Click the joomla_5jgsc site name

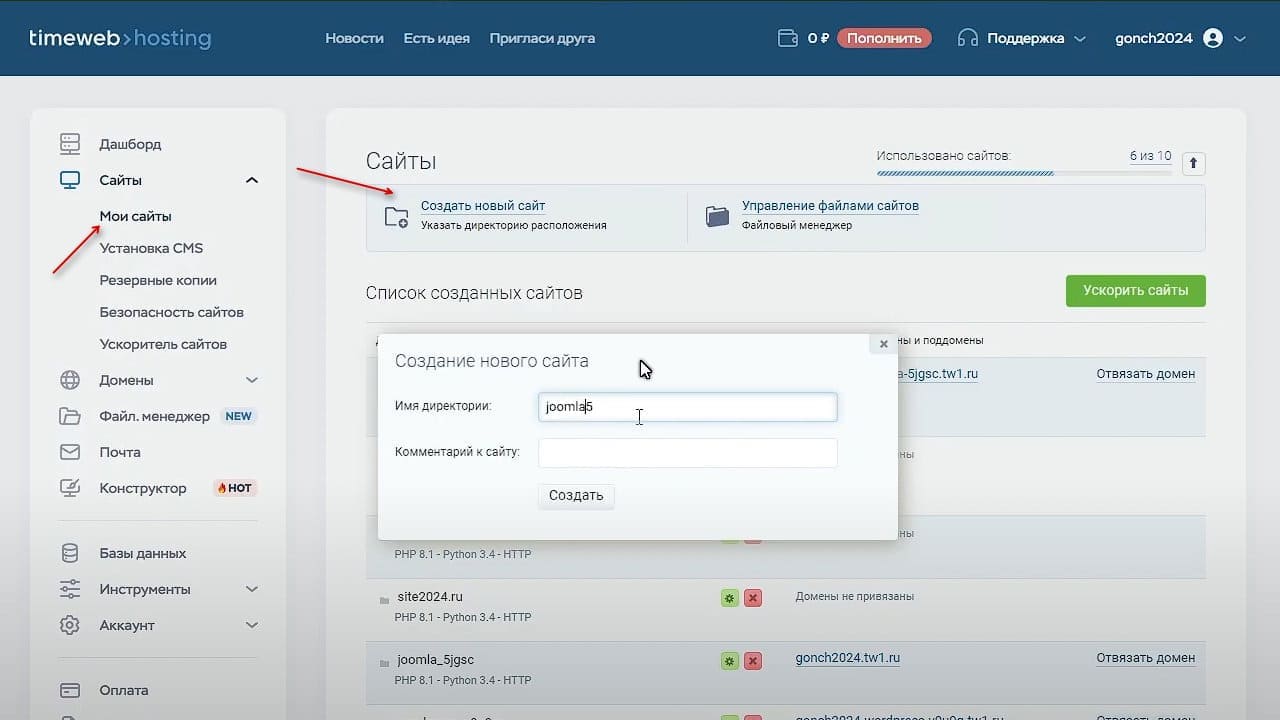click(435, 660)
